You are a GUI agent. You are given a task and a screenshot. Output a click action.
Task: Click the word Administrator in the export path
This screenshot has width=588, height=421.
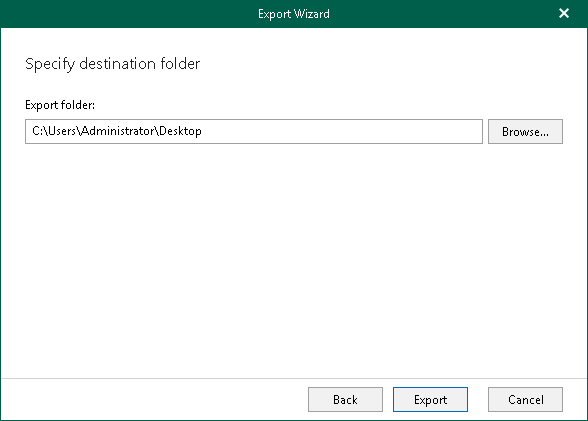pos(118,131)
